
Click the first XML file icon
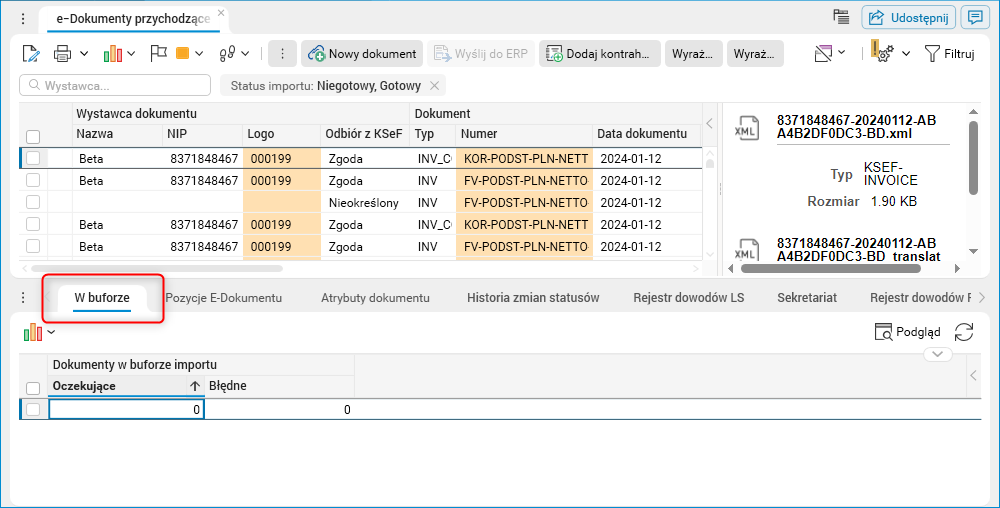(746, 130)
